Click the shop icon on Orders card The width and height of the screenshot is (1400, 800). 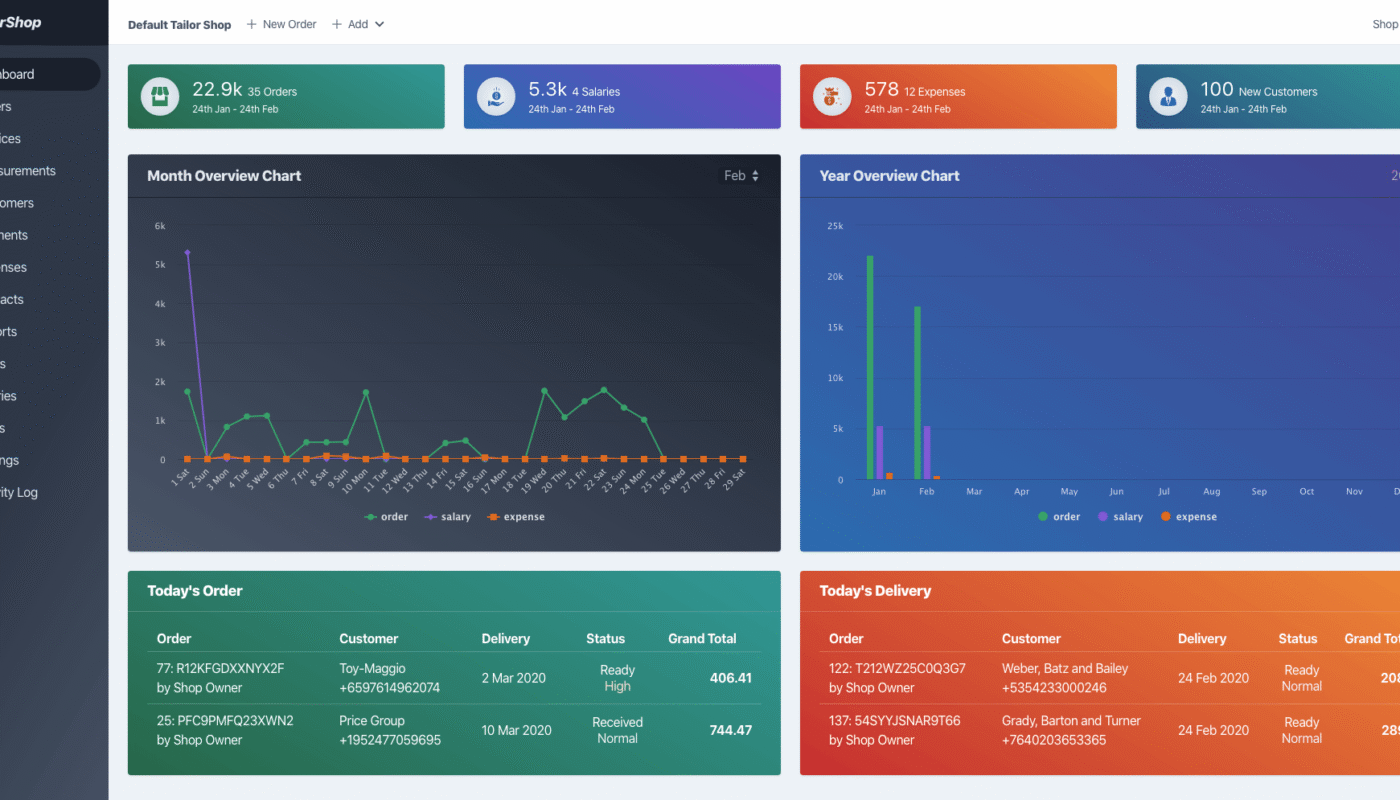(x=160, y=97)
